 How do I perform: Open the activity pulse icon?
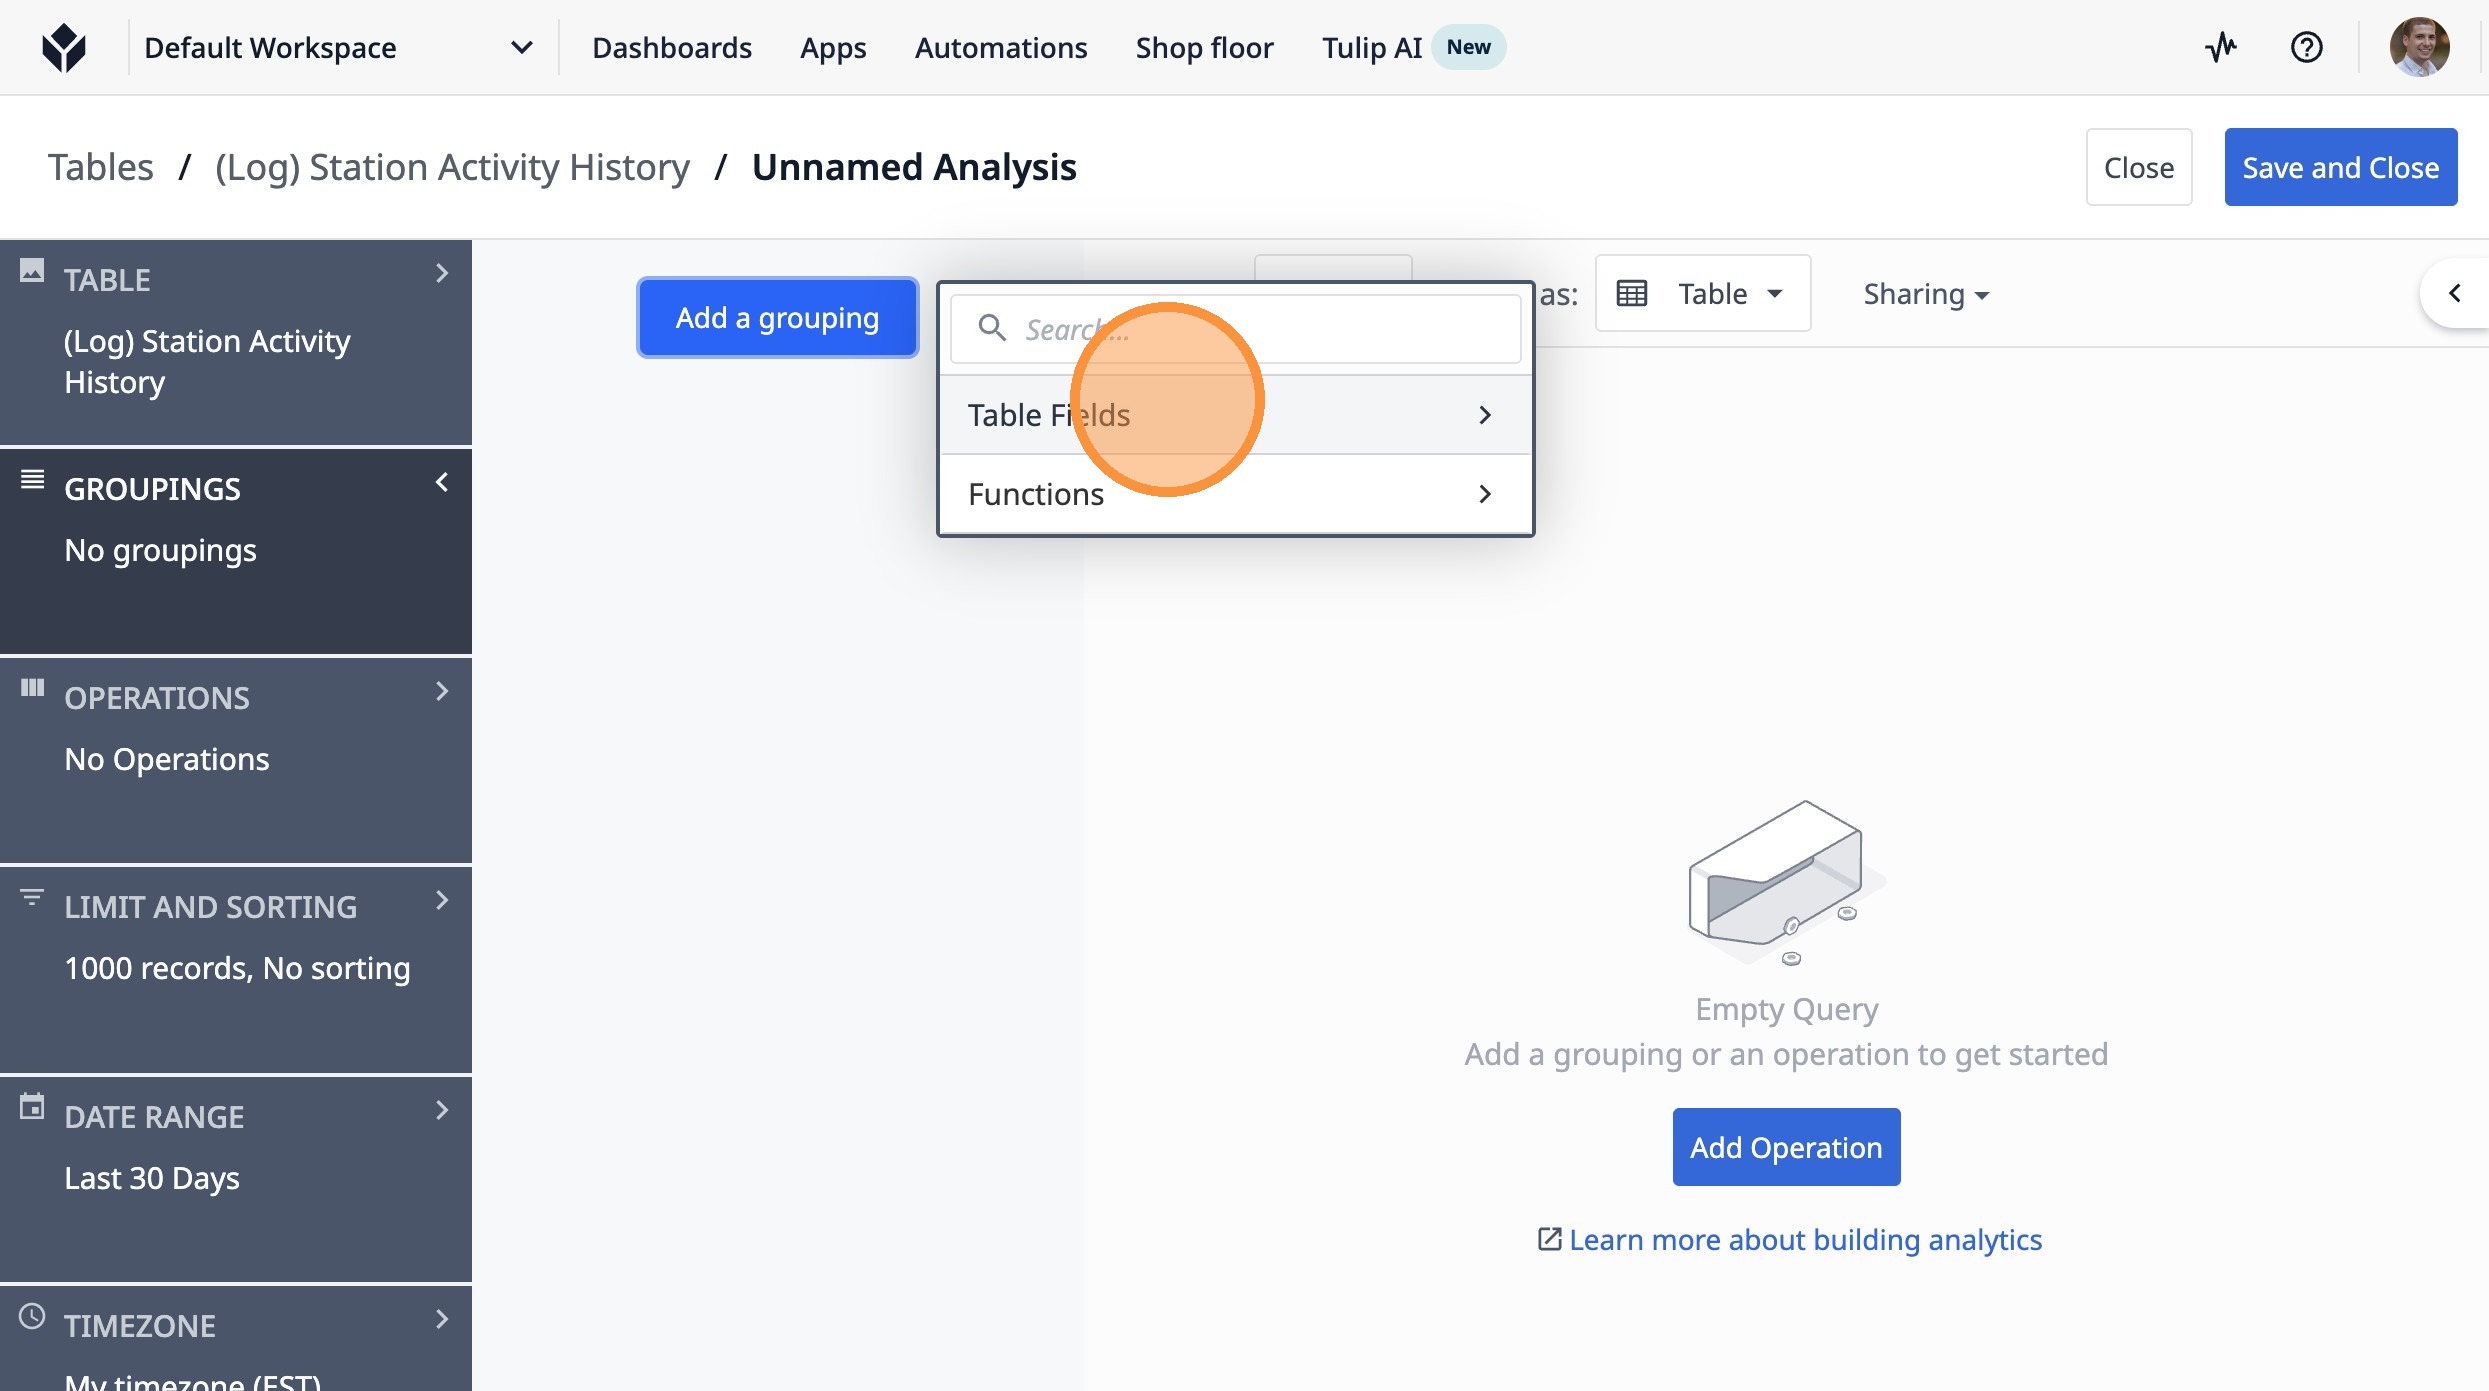tap(2221, 47)
